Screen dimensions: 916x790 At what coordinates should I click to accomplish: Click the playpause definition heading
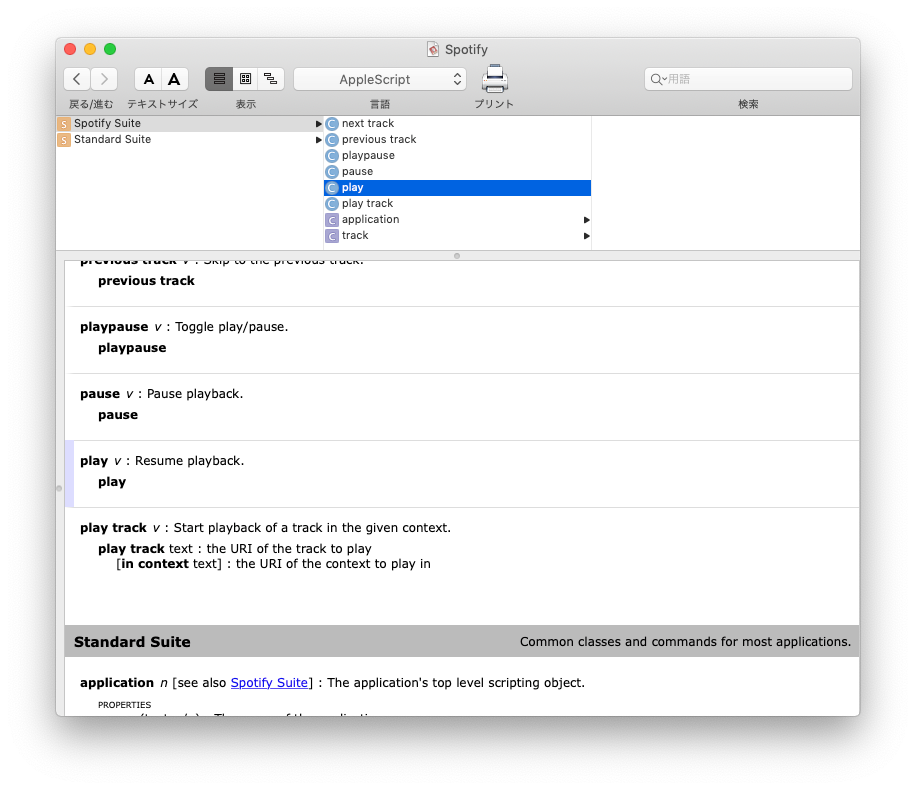click(114, 327)
